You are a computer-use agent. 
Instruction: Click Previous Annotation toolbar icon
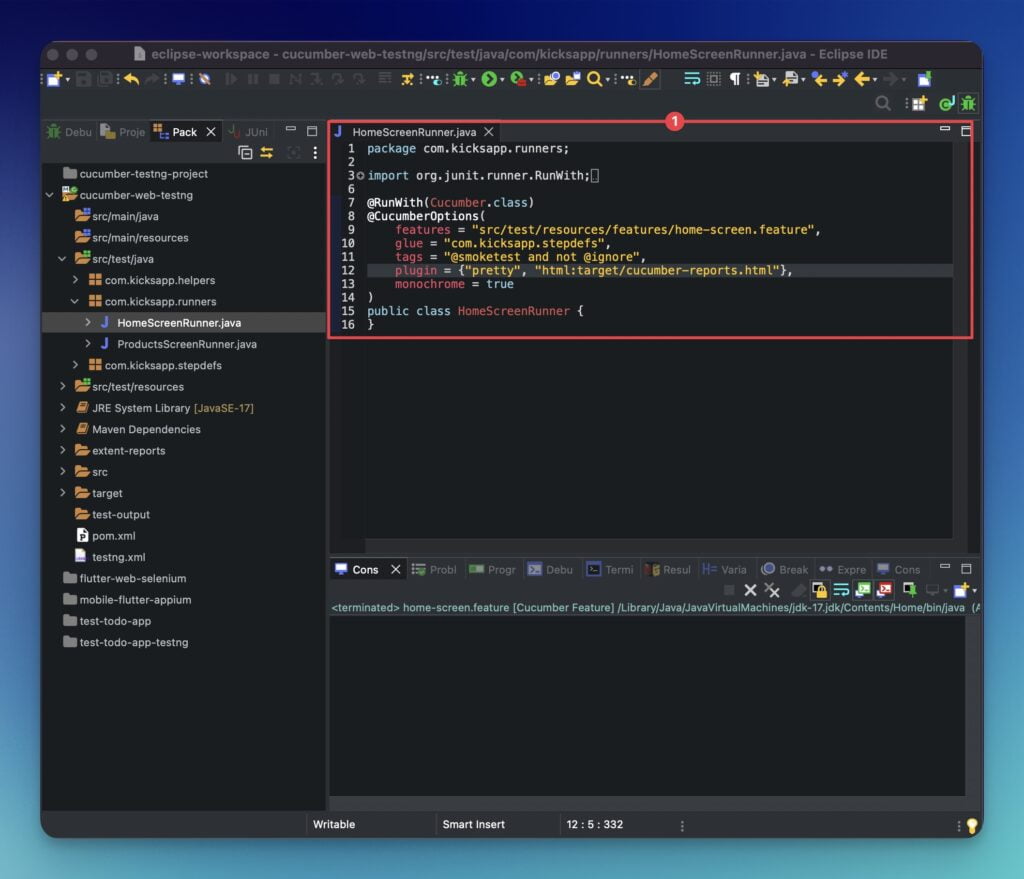[791, 79]
